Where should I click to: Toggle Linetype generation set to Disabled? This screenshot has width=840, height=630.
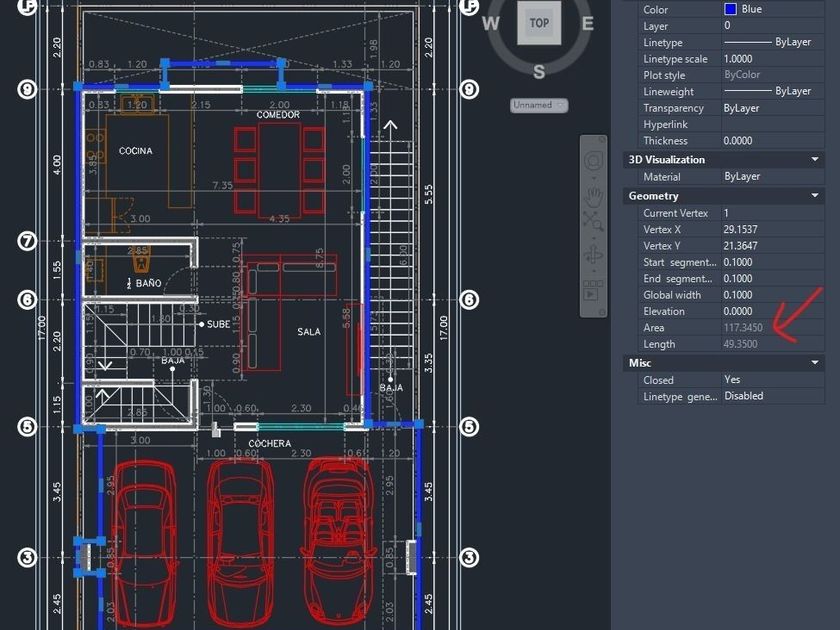coord(772,396)
